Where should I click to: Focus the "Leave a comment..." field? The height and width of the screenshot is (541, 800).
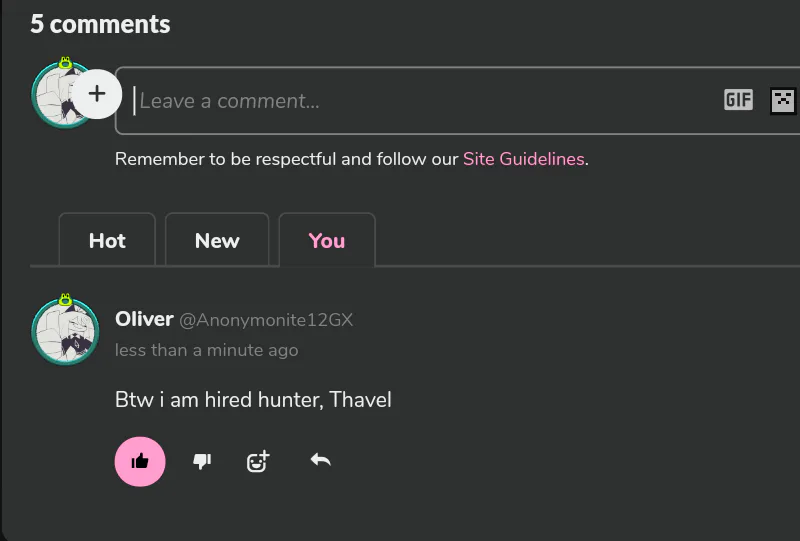click(x=420, y=101)
